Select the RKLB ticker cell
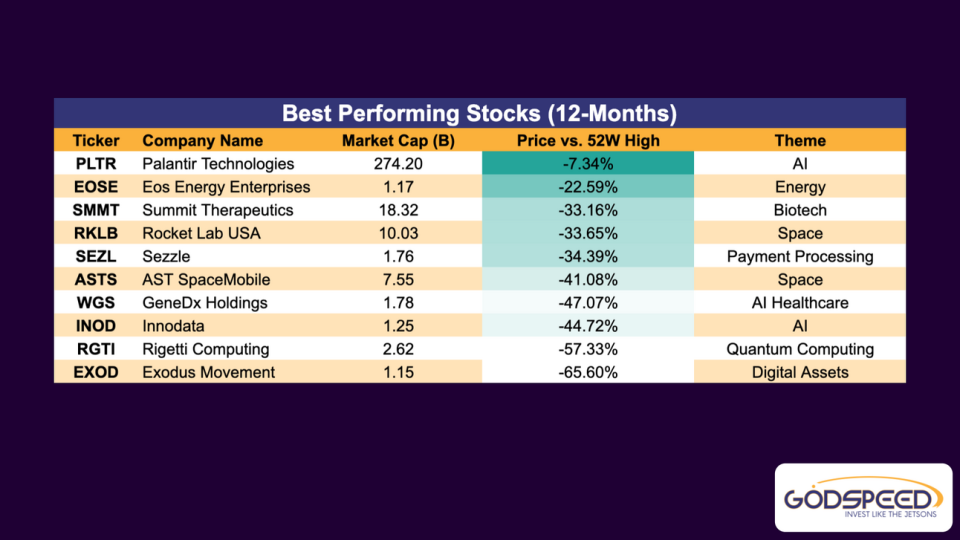Image resolution: width=960 pixels, height=540 pixels. point(96,233)
